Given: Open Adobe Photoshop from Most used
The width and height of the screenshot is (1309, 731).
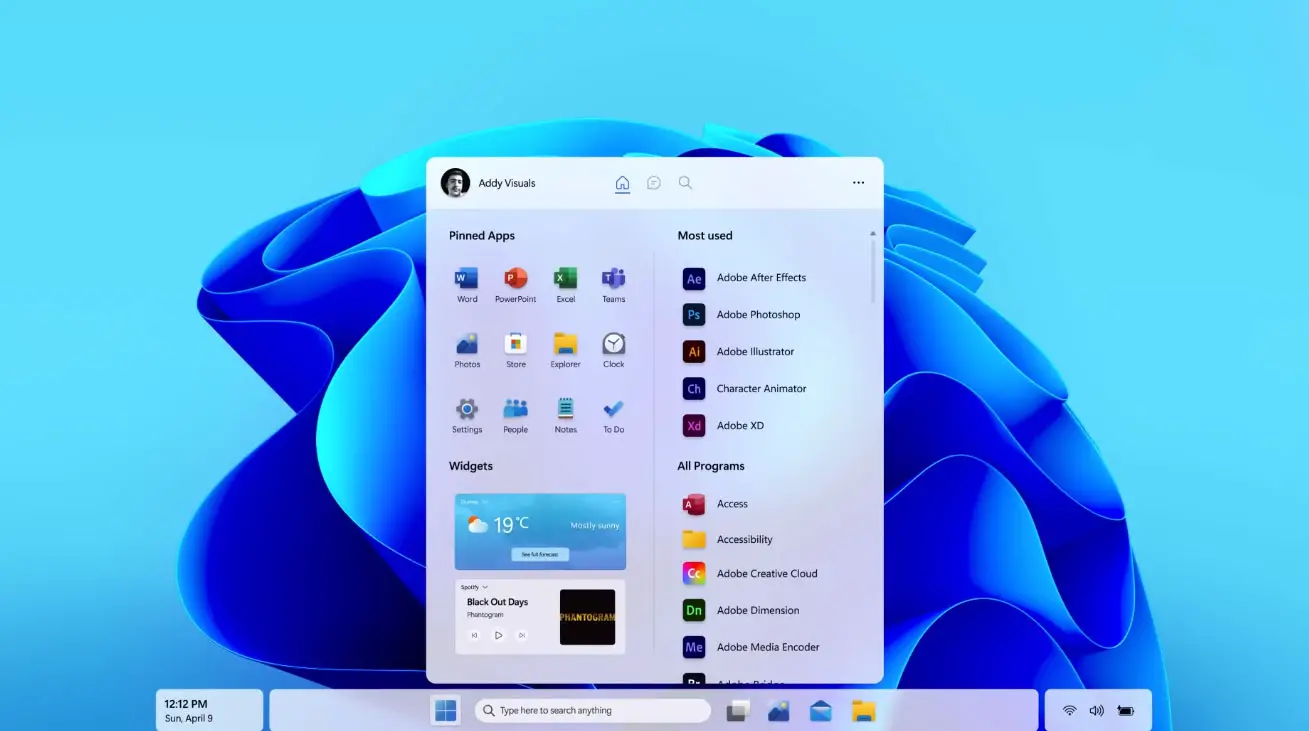Looking at the screenshot, I should point(742,315).
